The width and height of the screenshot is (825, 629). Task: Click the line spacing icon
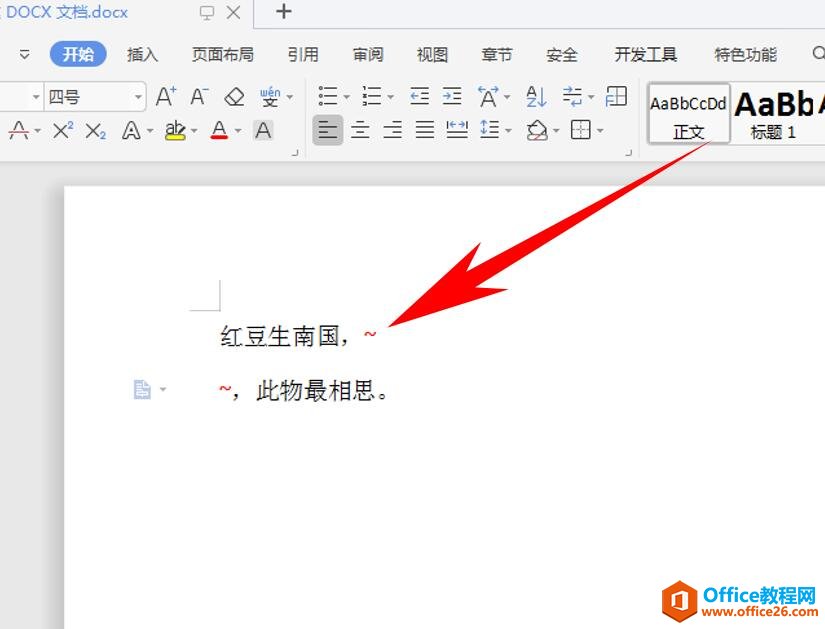490,129
